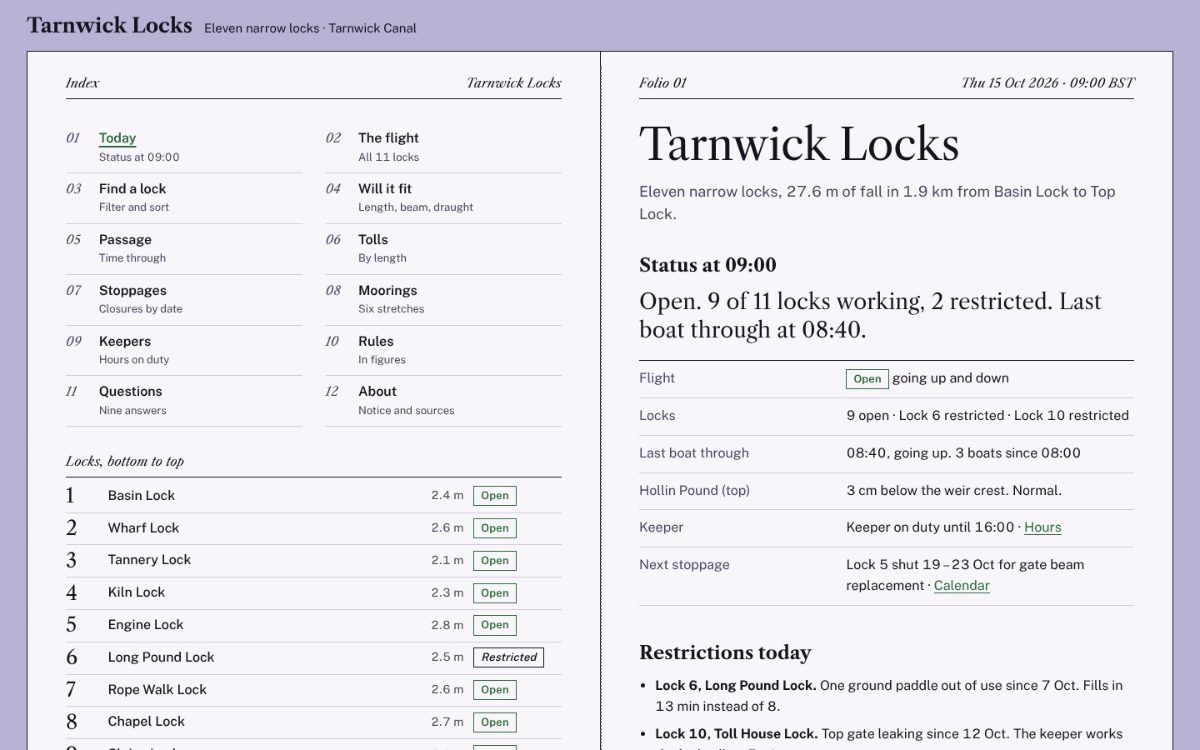Open Rules in figures entry
This screenshot has height=750, width=1200.
(443, 350)
